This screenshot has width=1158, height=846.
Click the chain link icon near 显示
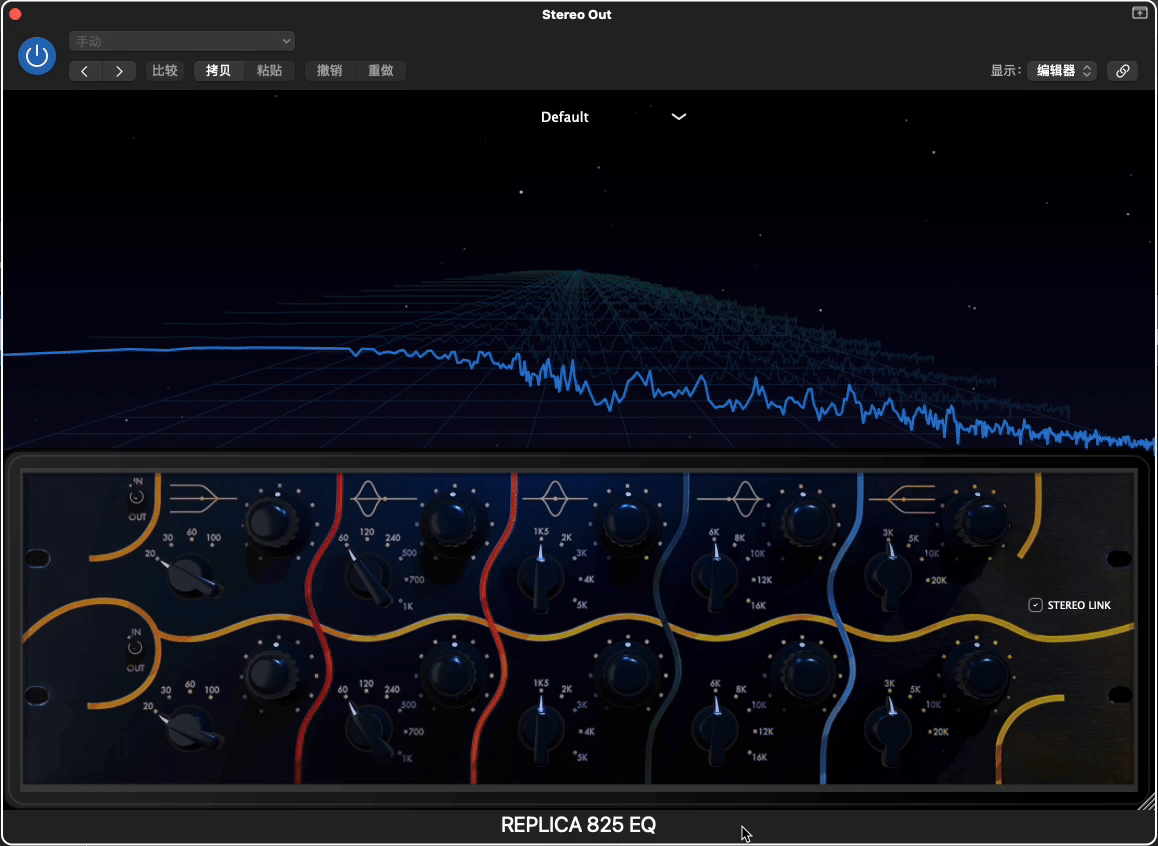click(x=1122, y=70)
